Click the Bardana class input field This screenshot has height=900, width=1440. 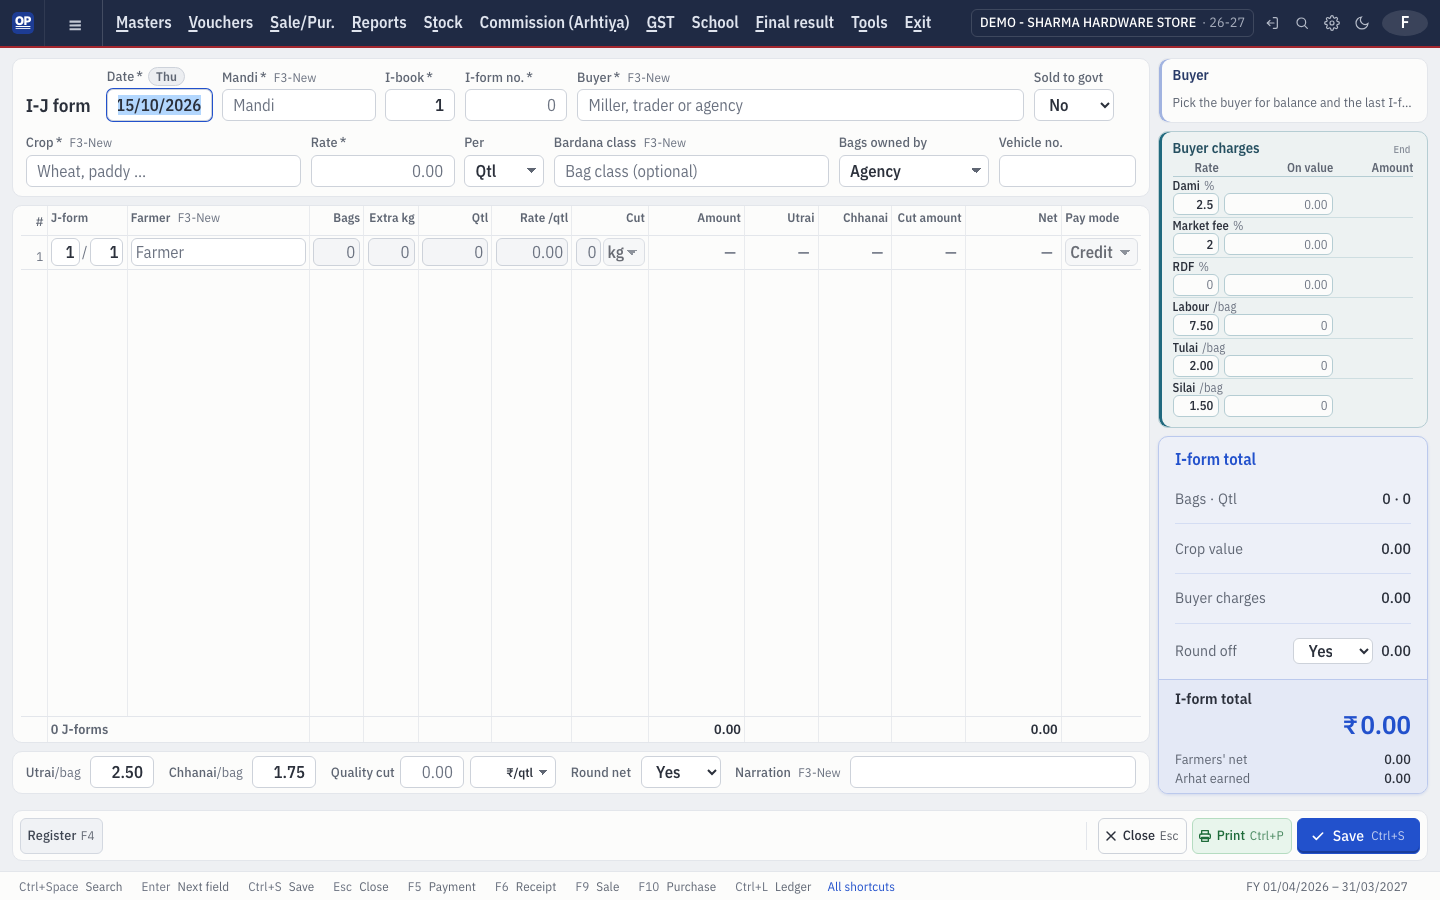coord(691,171)
